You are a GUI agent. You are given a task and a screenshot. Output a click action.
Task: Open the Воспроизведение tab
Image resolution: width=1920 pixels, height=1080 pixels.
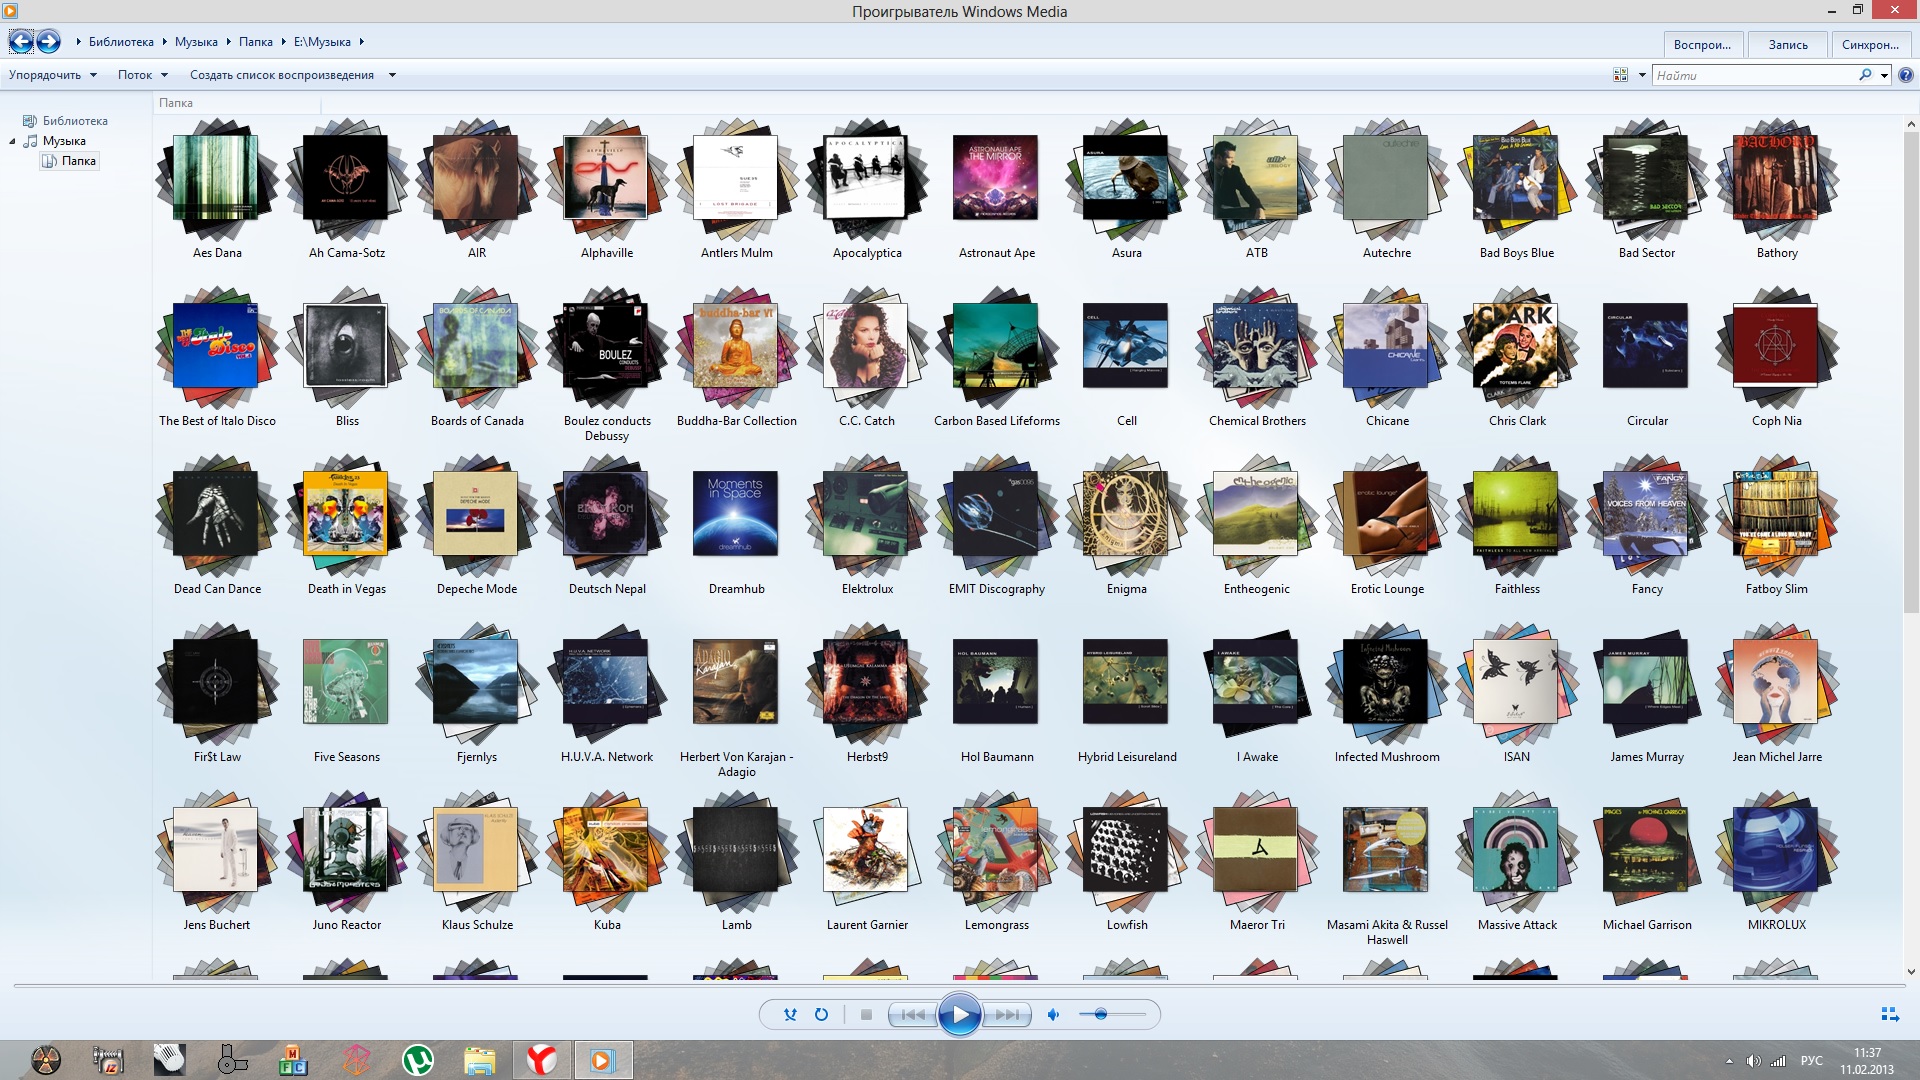tap(1703, 45)
